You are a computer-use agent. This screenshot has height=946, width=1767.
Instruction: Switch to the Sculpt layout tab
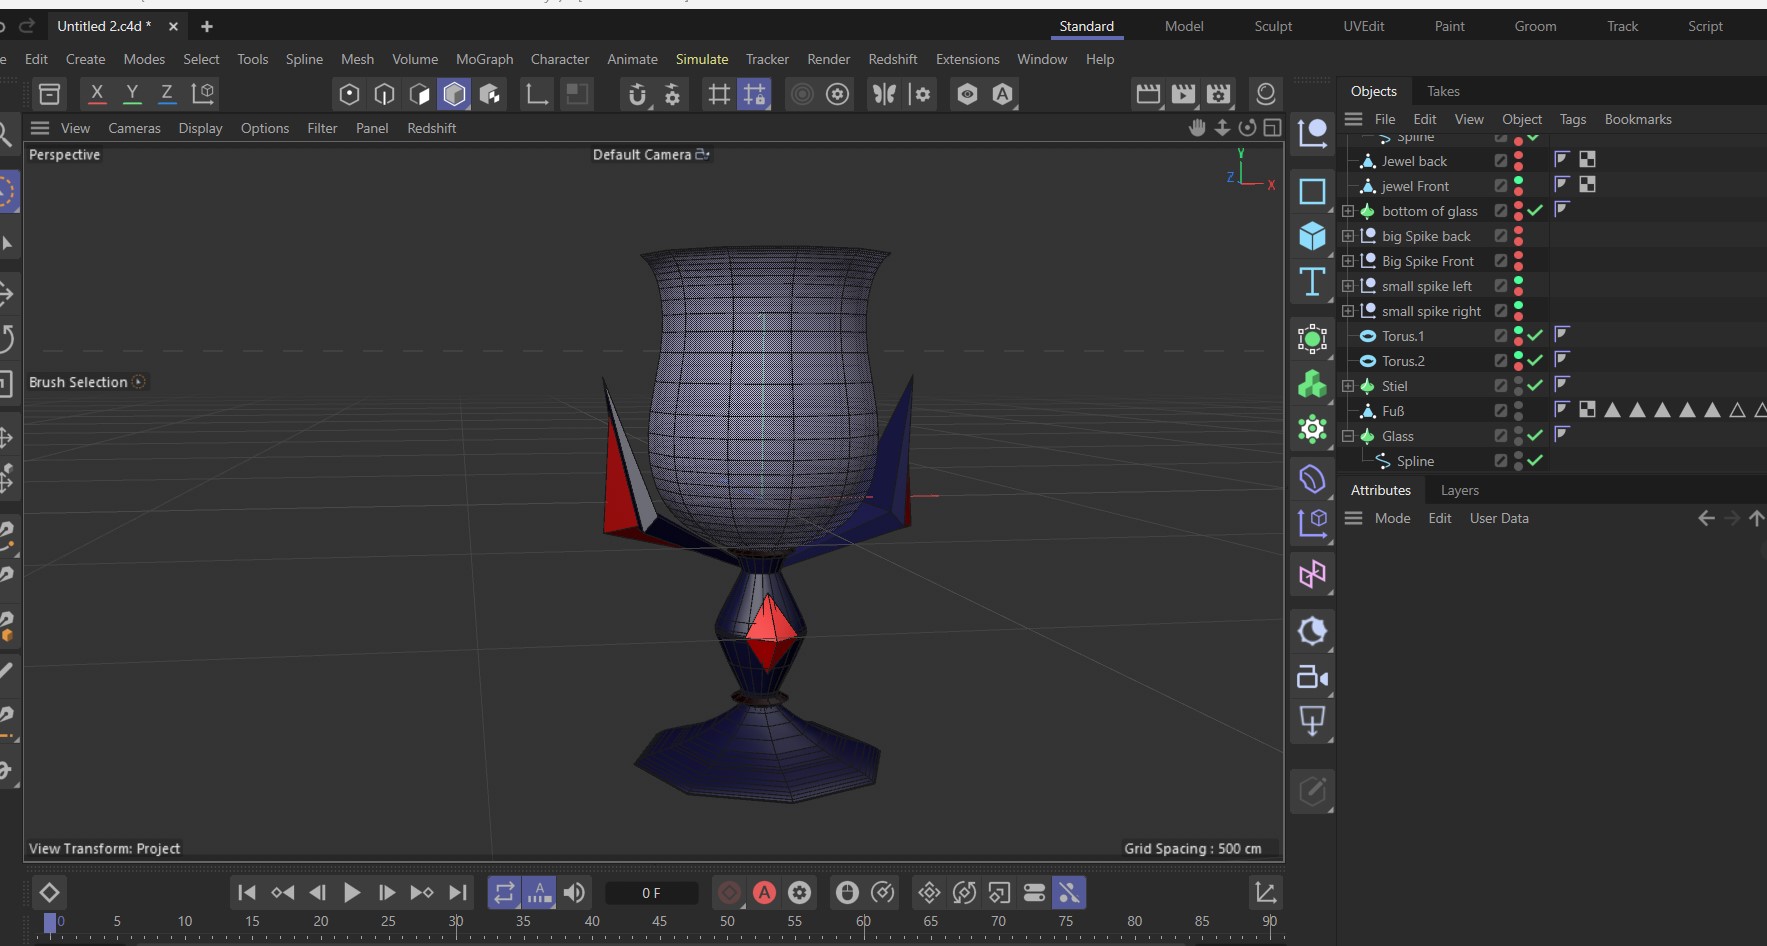point(1273,26)
